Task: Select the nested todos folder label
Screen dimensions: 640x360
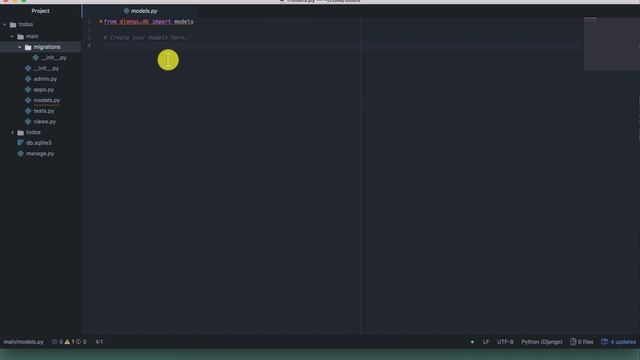Action: click(x=33, y=132)
